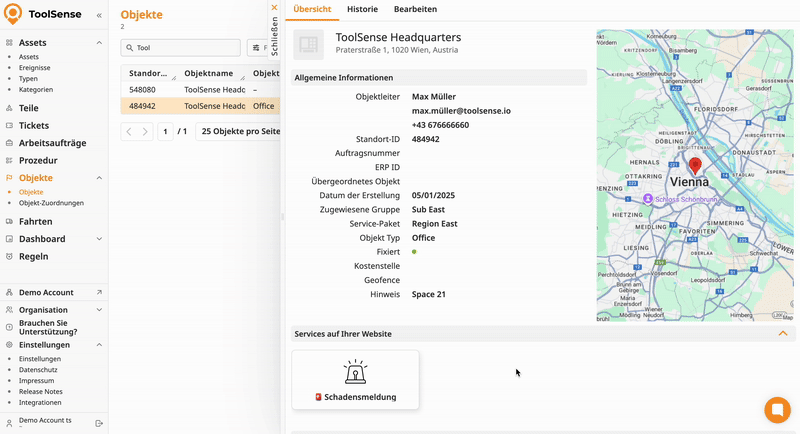Viewport: 800px width, 434px height.
Task: Collapse the sidebar with the double-chevron icon
Action: [99, 15]
